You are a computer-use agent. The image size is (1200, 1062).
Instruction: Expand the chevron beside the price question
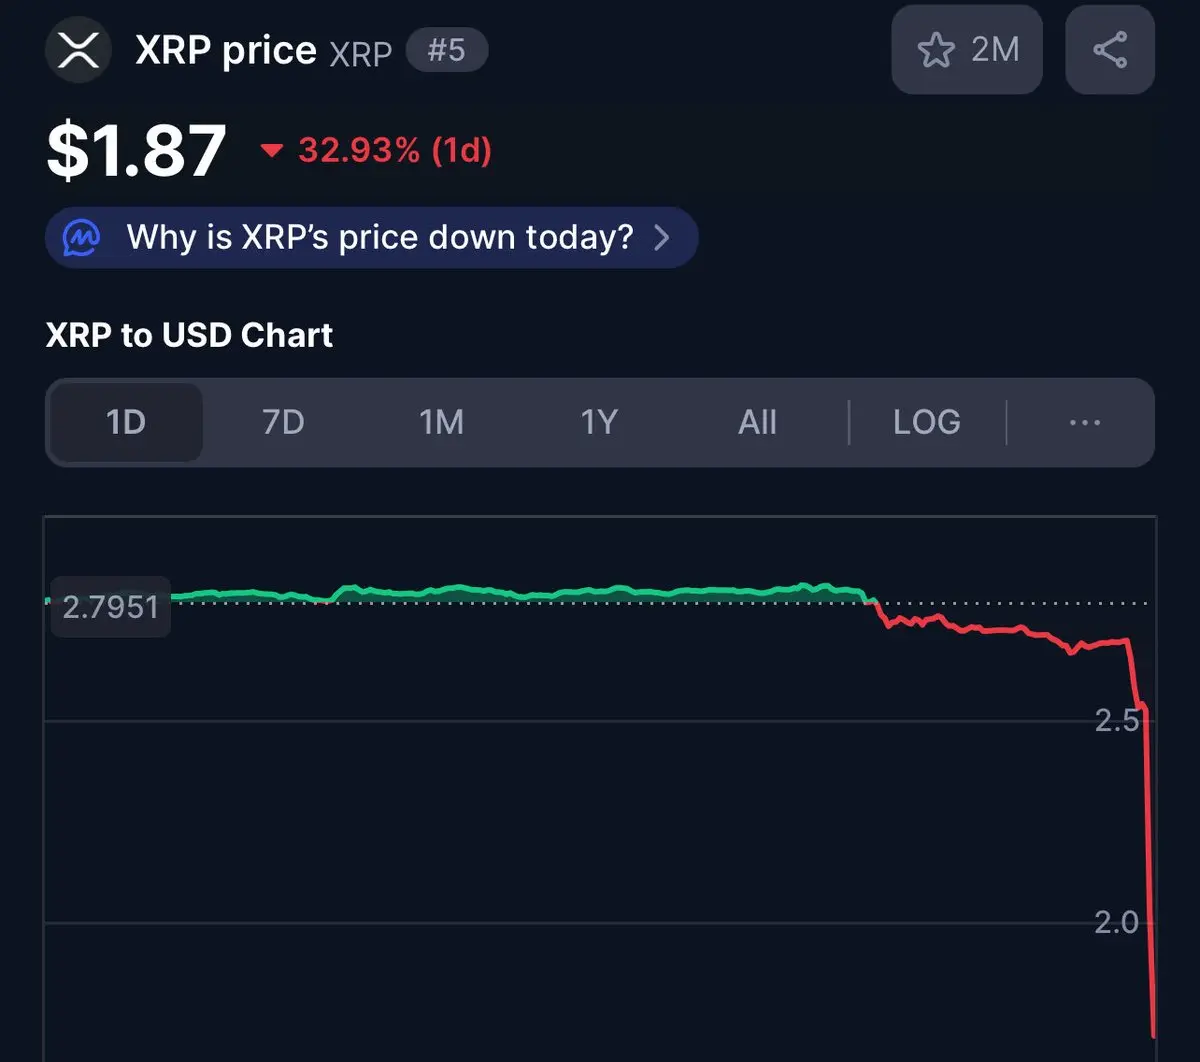[x=661, y=238]
